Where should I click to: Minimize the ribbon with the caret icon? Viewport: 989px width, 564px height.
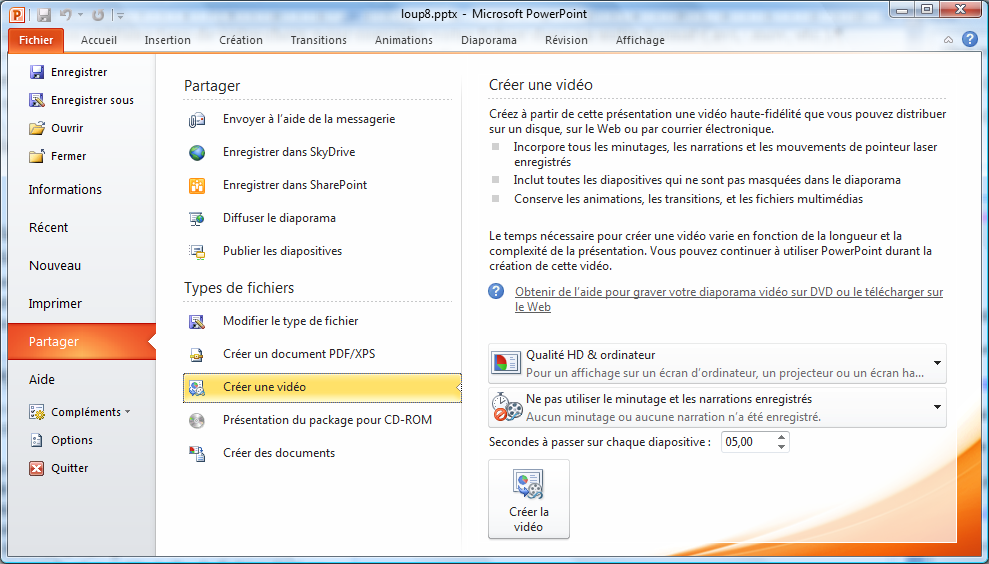[948, 40]
